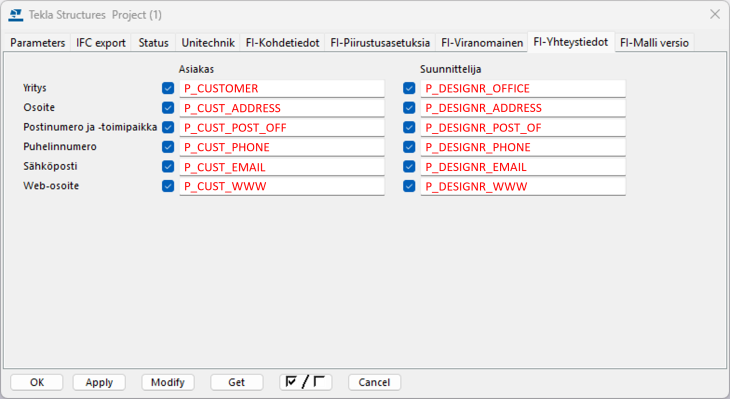The height and width of the screenshot is (399, 730).
Task: Open the IFC export tab
Action: (101, 43)
